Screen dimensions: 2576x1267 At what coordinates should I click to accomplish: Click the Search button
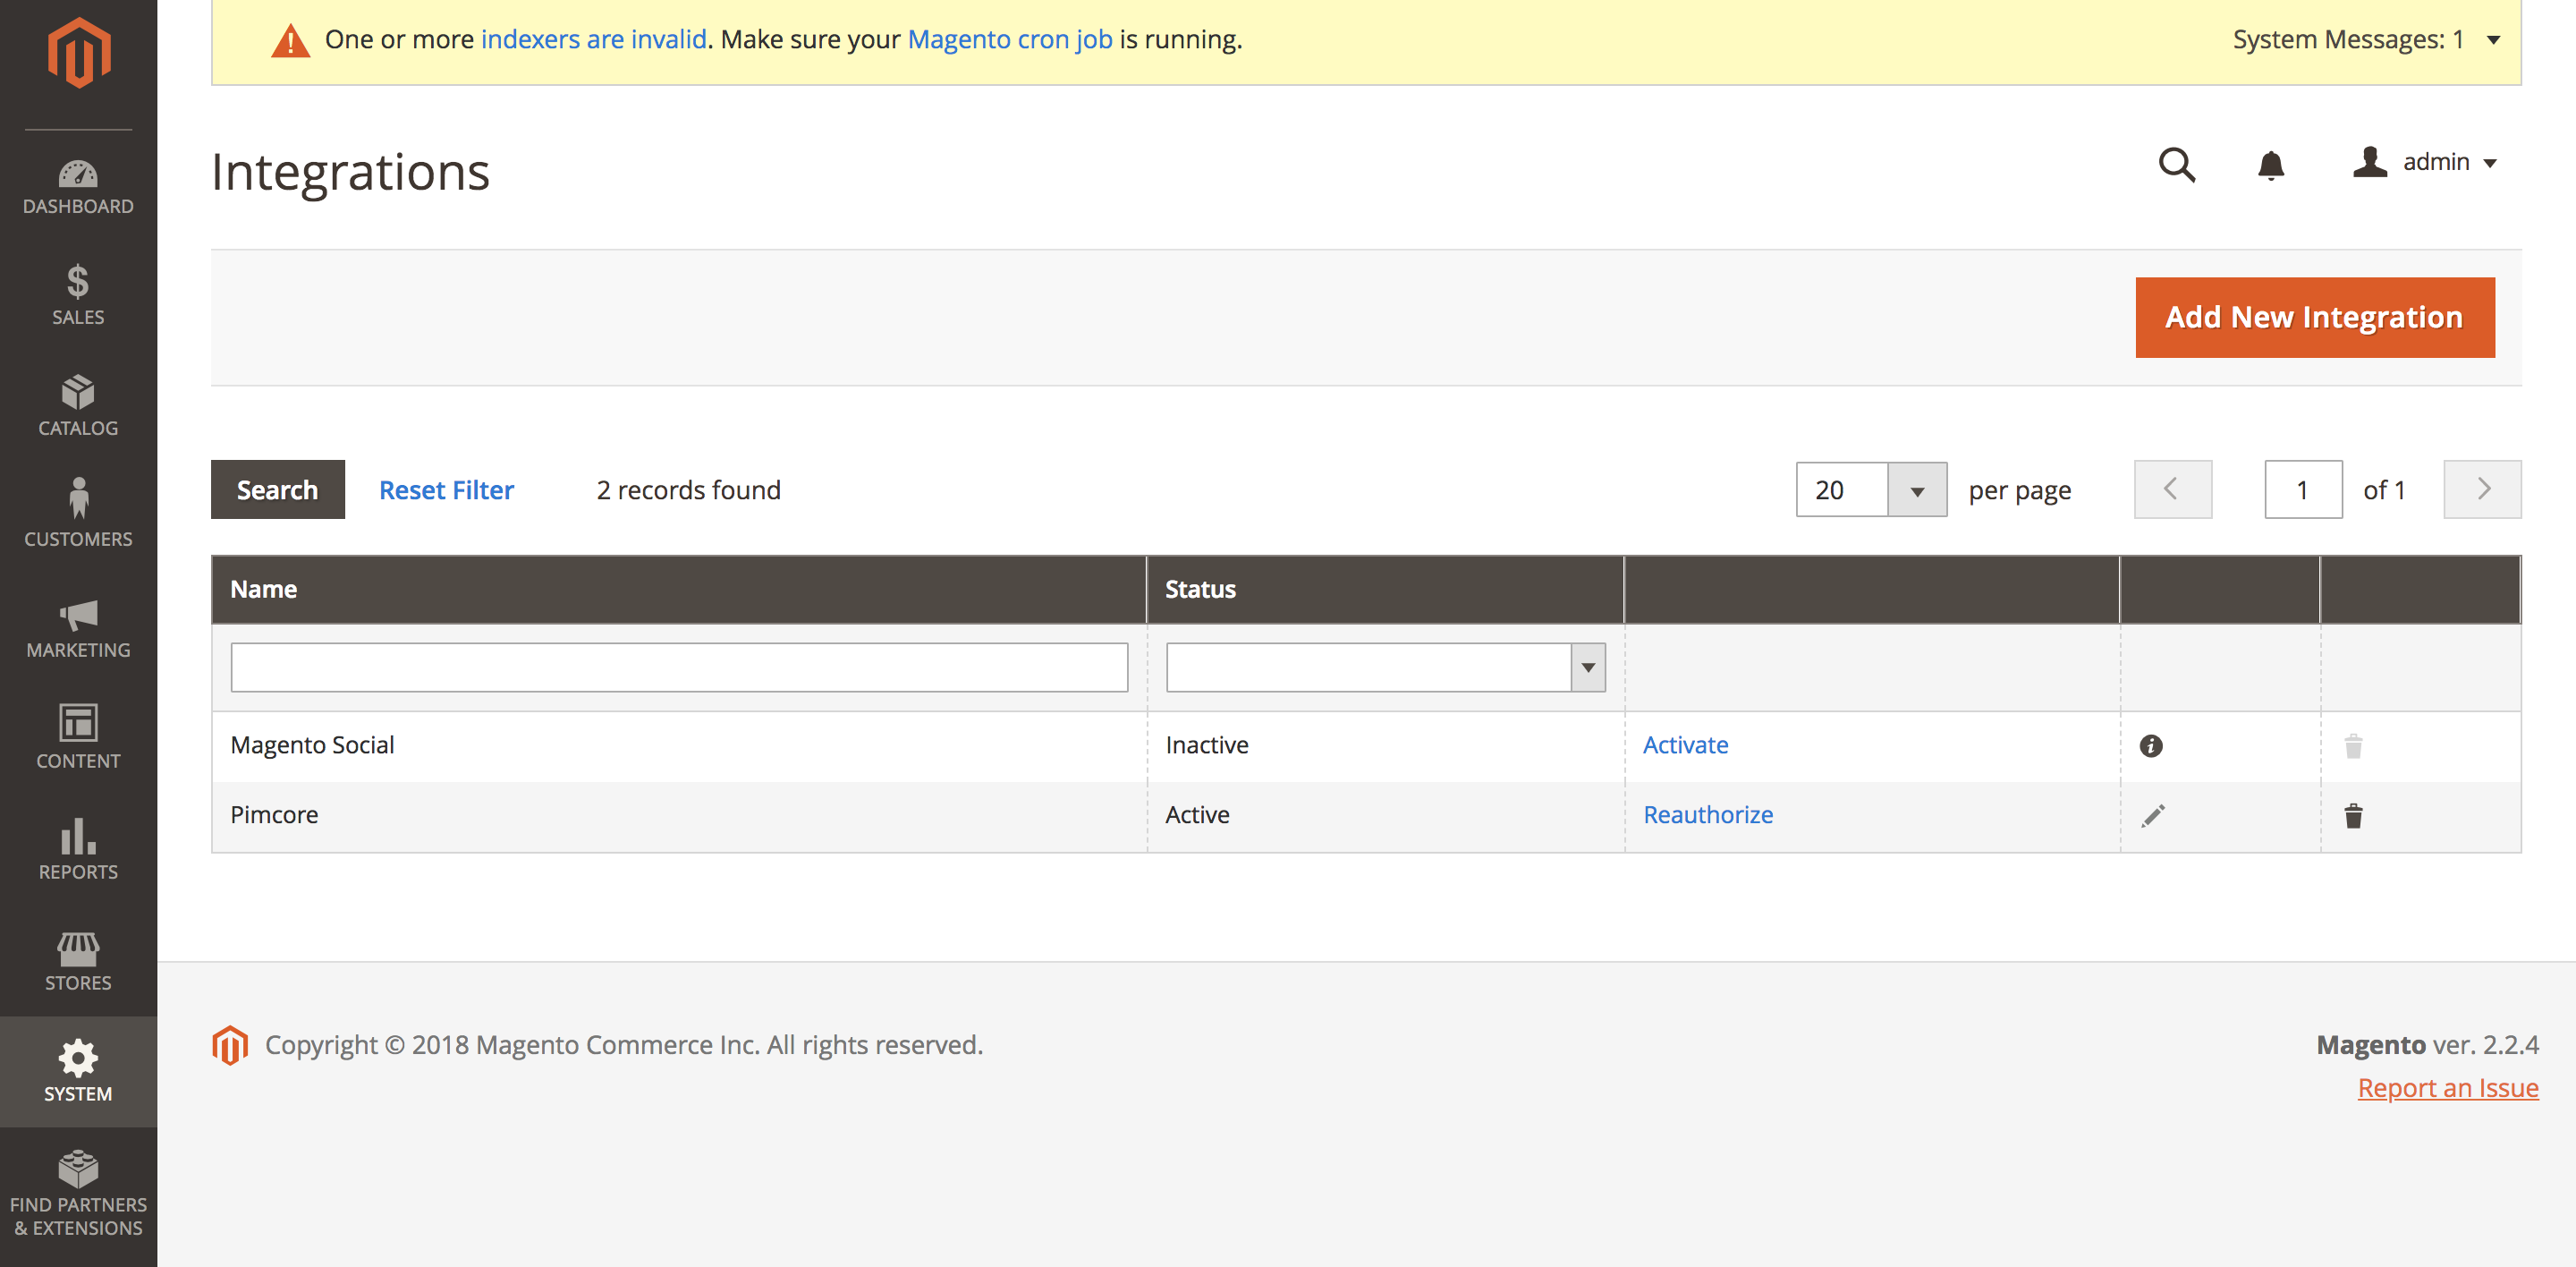click(277, 490)
